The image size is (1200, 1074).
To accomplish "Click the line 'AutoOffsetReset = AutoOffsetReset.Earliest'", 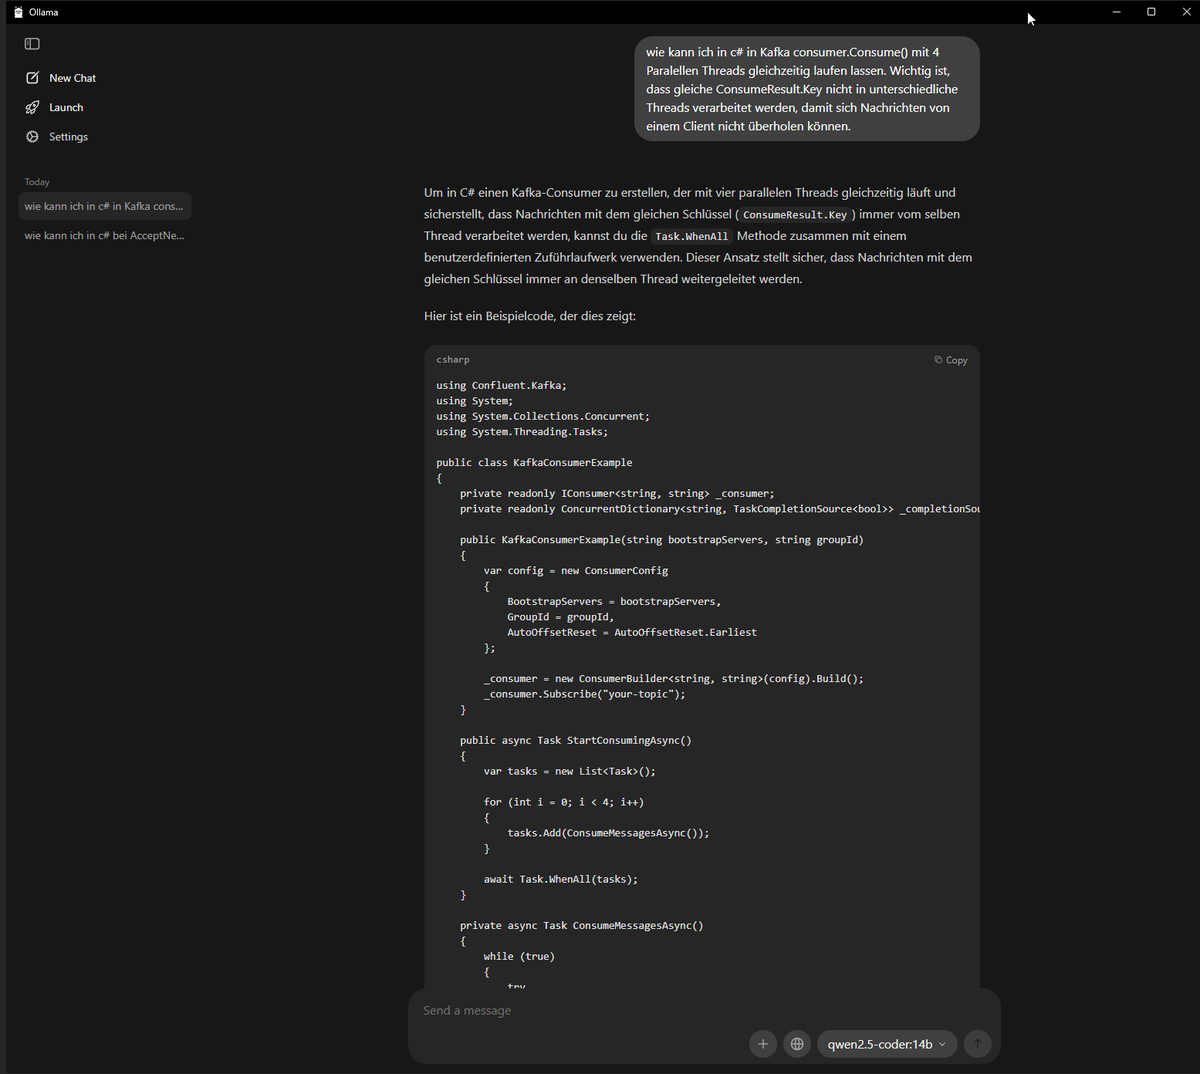I will pyautogui.click(x=632, y=632).
